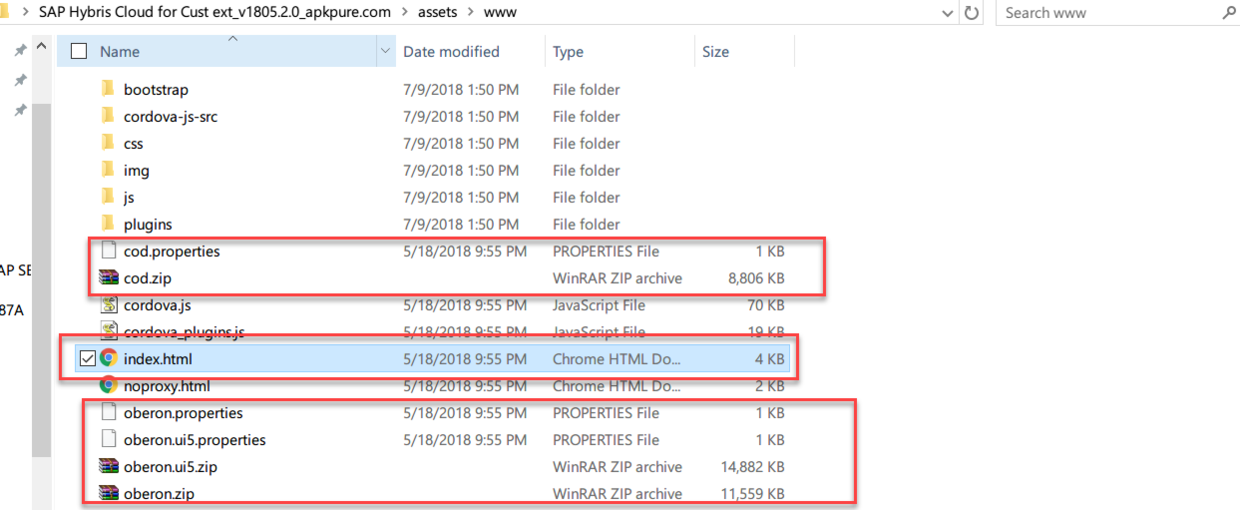Sort by Type column header
The height and width of the screenshot is (510, 1240).
568,52
